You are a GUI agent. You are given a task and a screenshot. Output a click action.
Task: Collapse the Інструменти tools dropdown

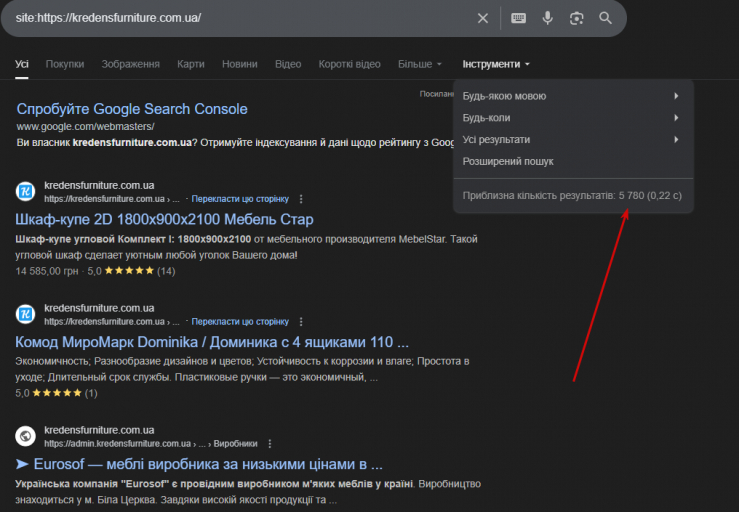[x=496, y=64]
